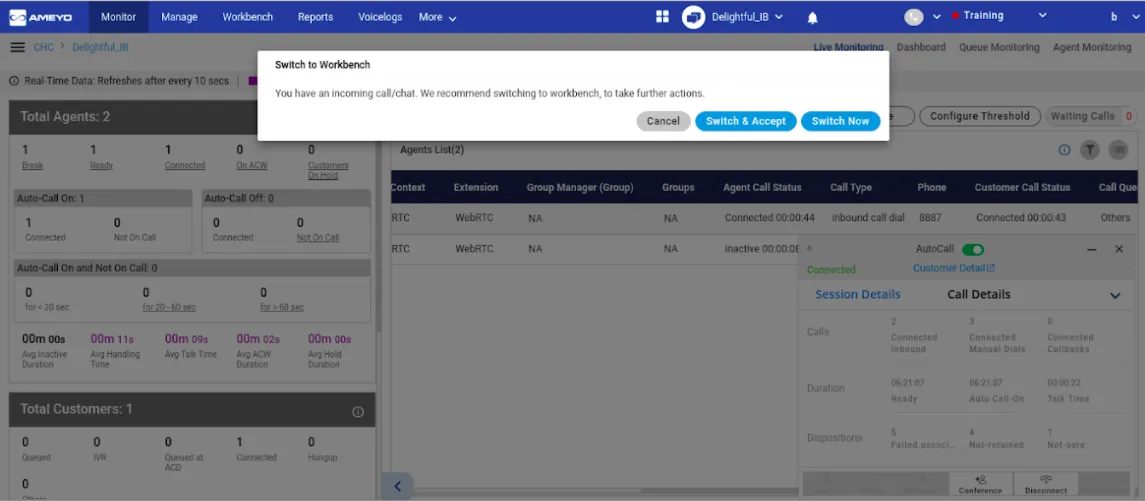1145x501 pixels.
Task: Close the call details panel
Action: 1119,249
